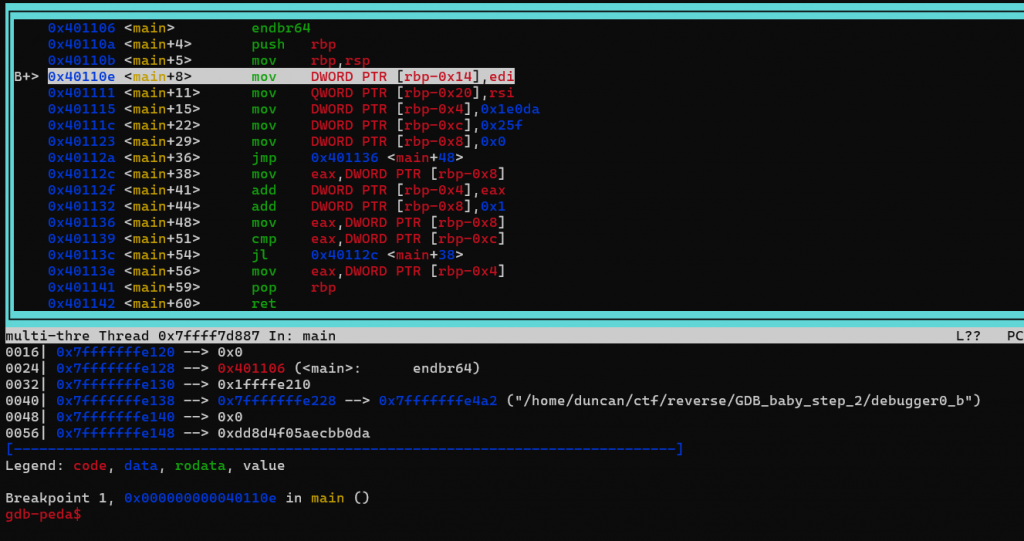Click stack value 0xdd8d4f05aecbb0da
Screen dimensions: 1024x541
point(294,433)
